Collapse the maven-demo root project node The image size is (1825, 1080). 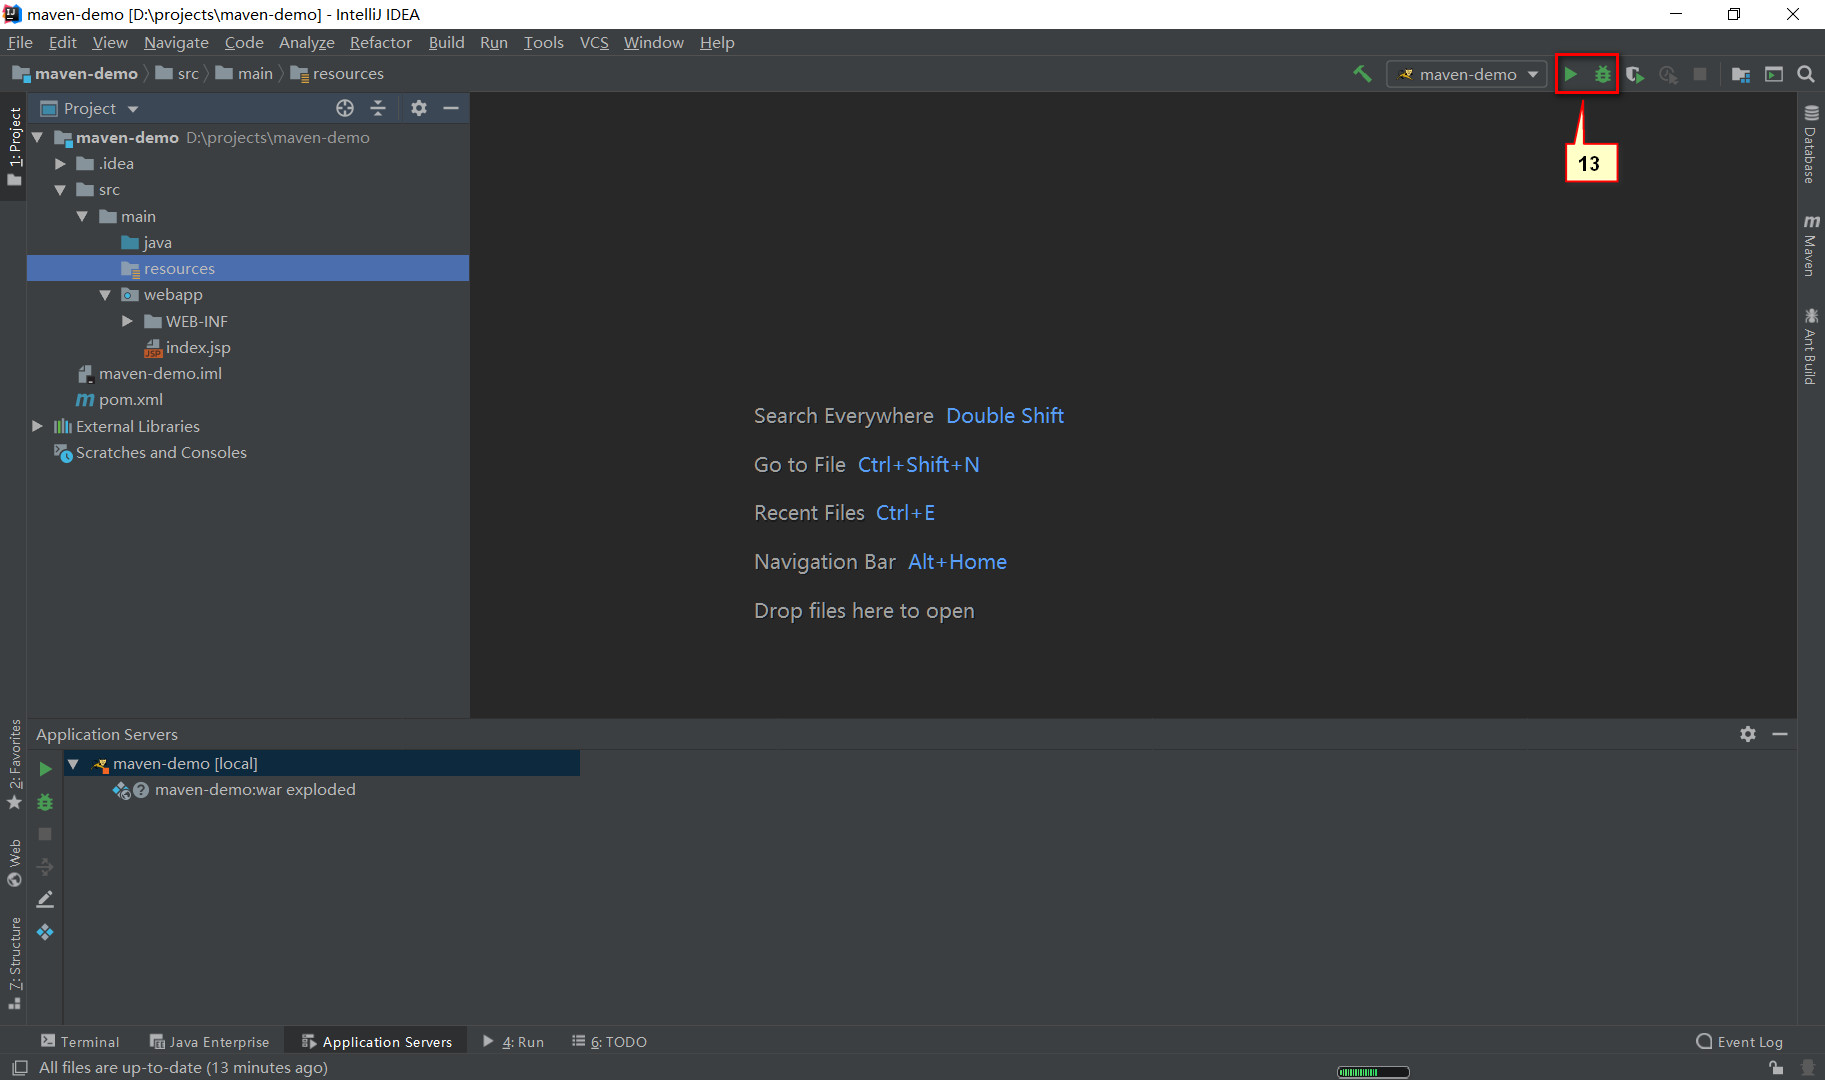point(38,137)
